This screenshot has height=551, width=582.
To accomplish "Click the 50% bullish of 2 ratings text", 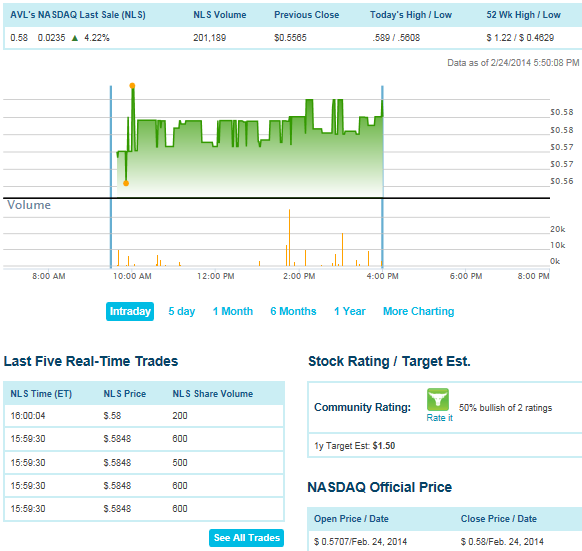I will (505, 408).
